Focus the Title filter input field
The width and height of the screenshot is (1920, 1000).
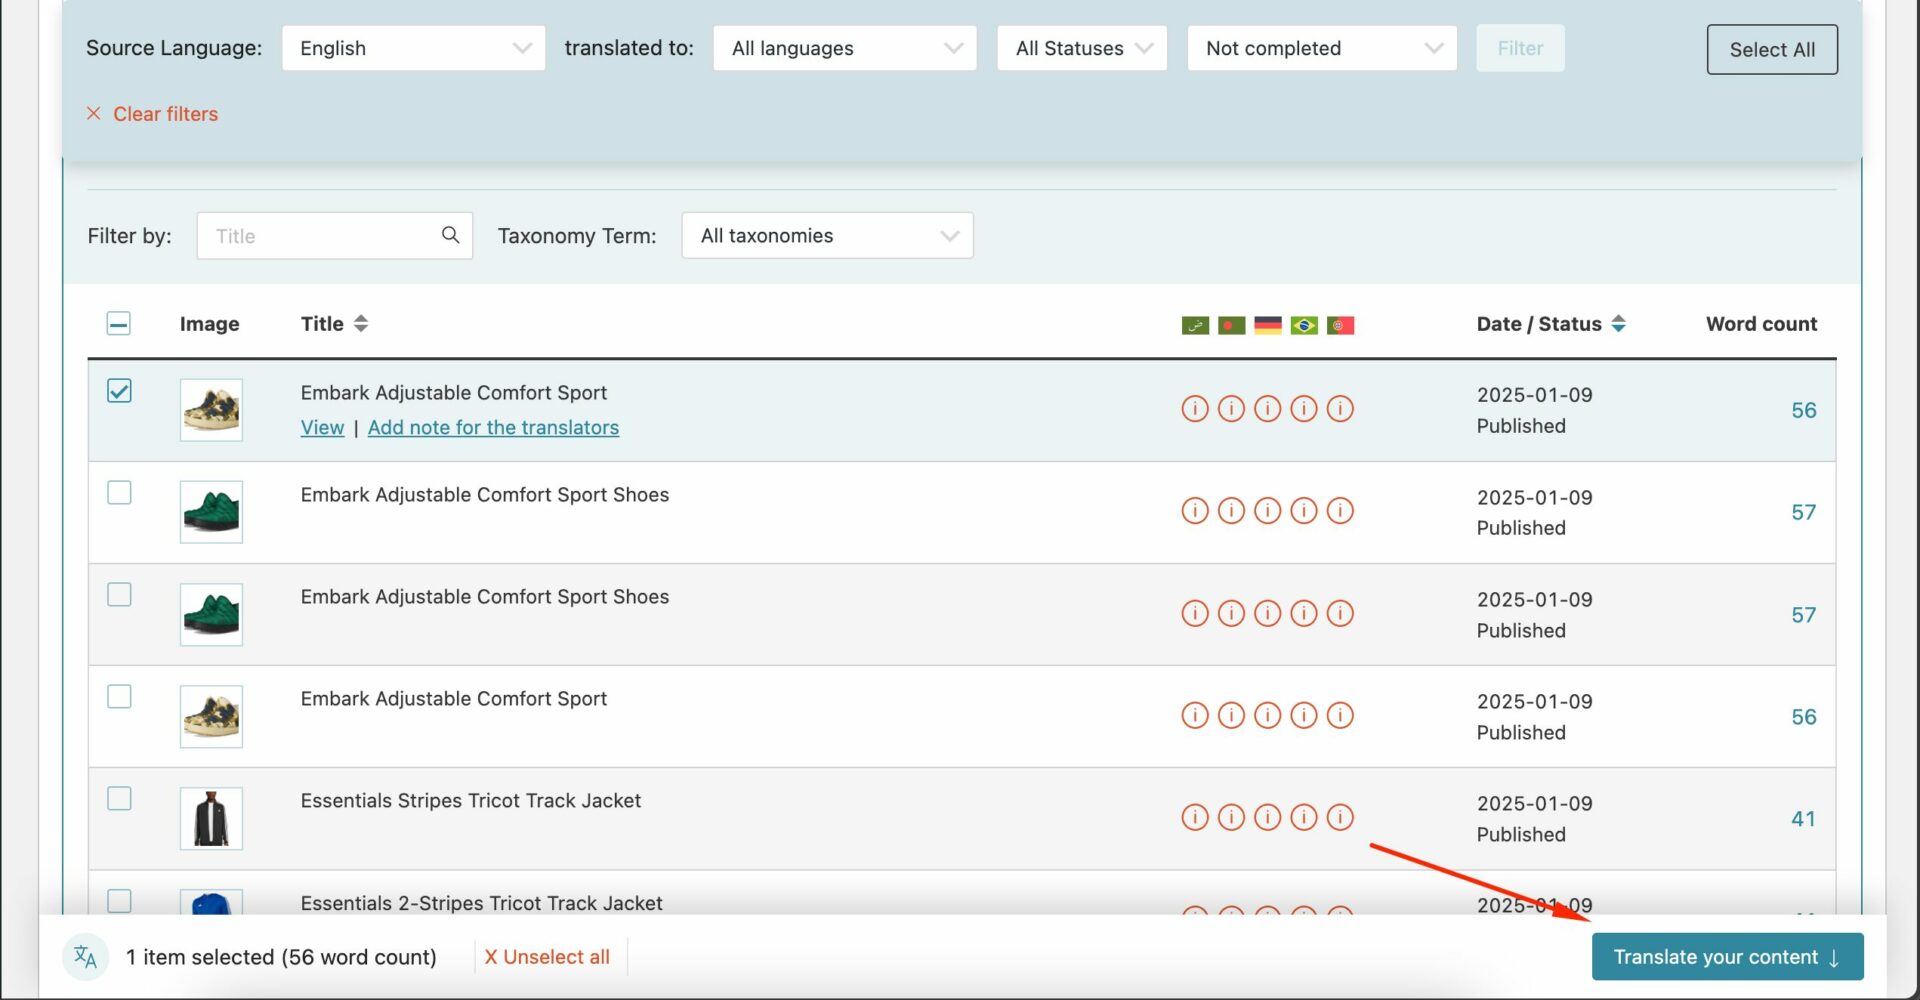[334, 235]
